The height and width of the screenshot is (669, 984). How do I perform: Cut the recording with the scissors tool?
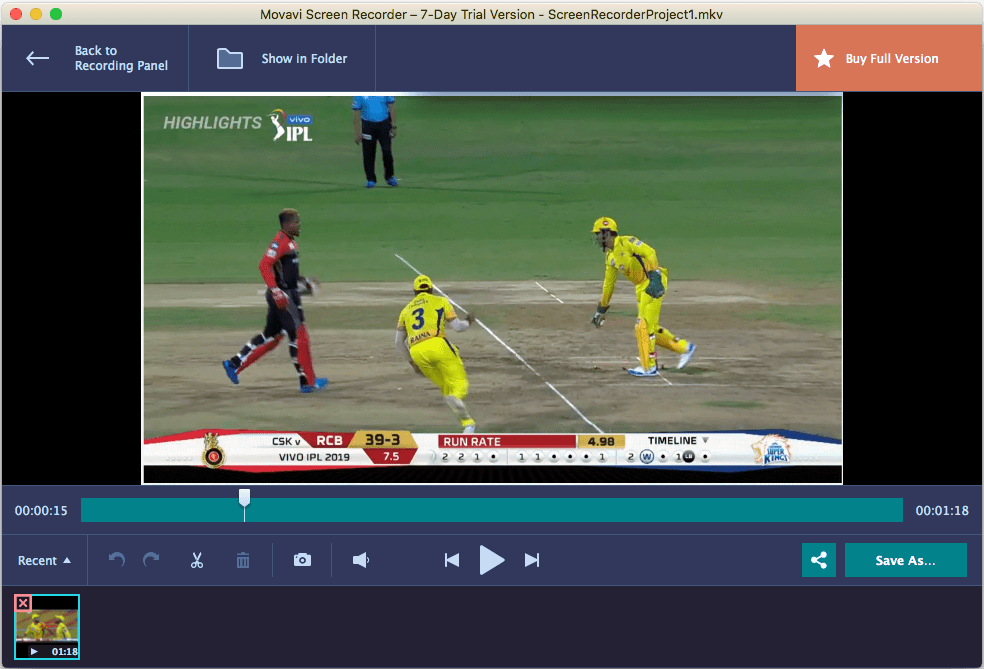click(x=197, y=560)
